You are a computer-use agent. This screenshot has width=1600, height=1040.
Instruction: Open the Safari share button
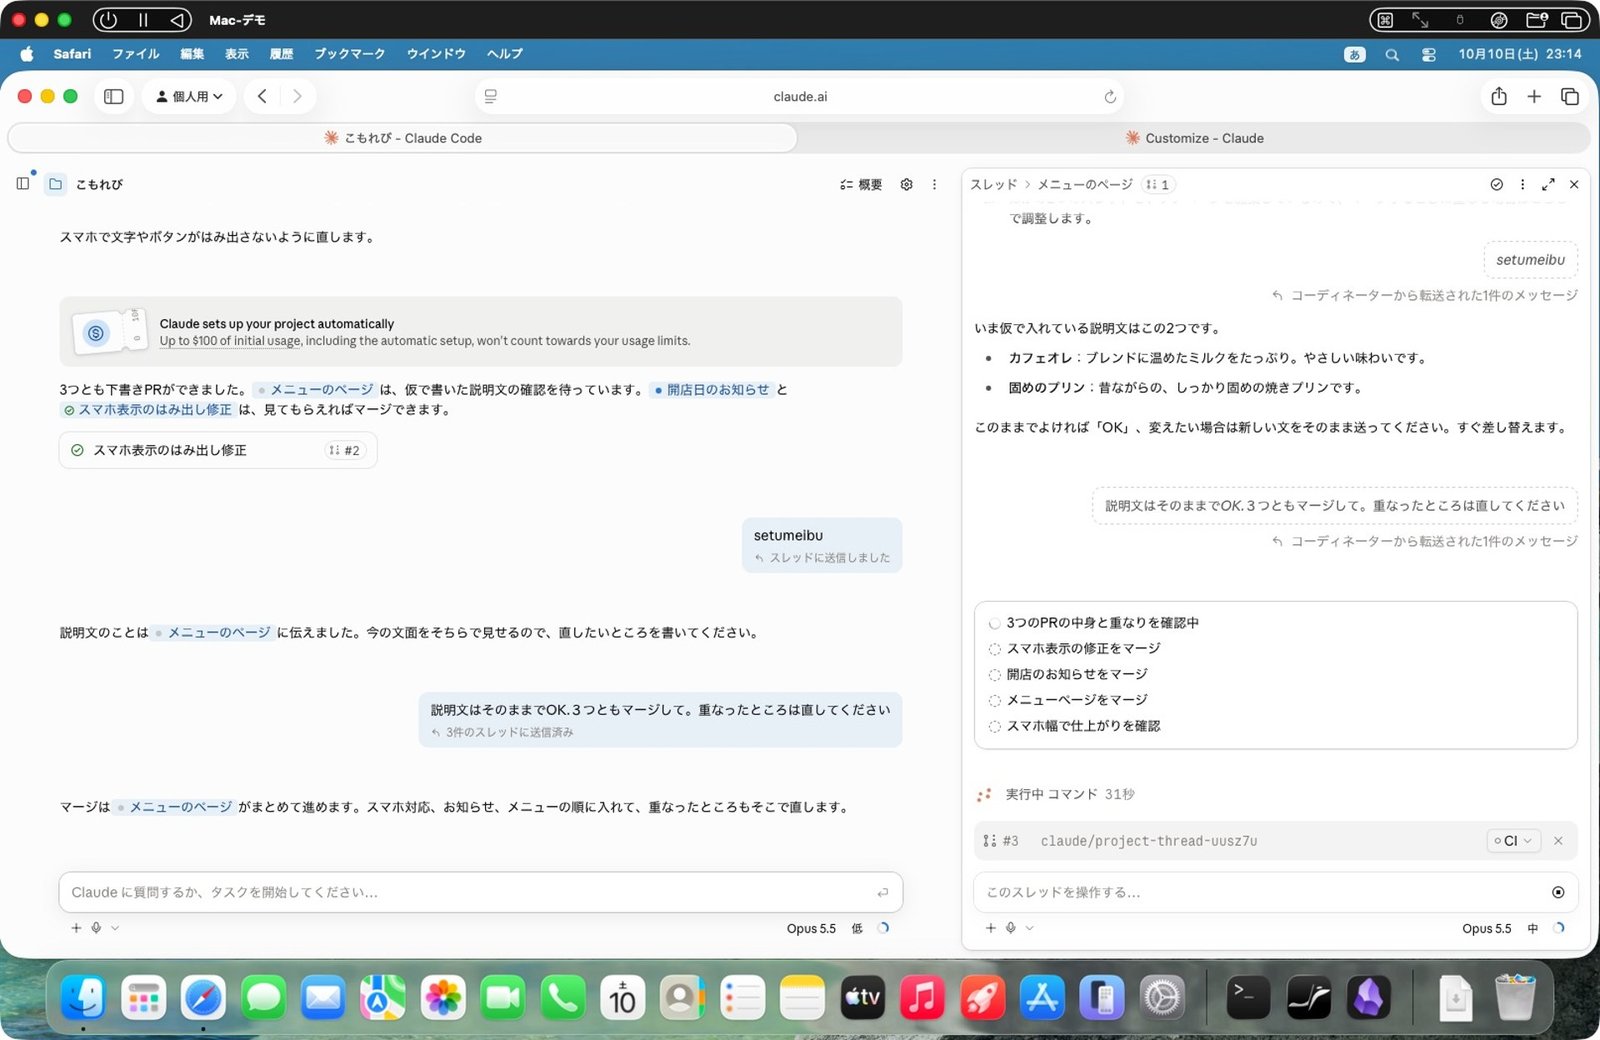click(x=1498, y=96)
